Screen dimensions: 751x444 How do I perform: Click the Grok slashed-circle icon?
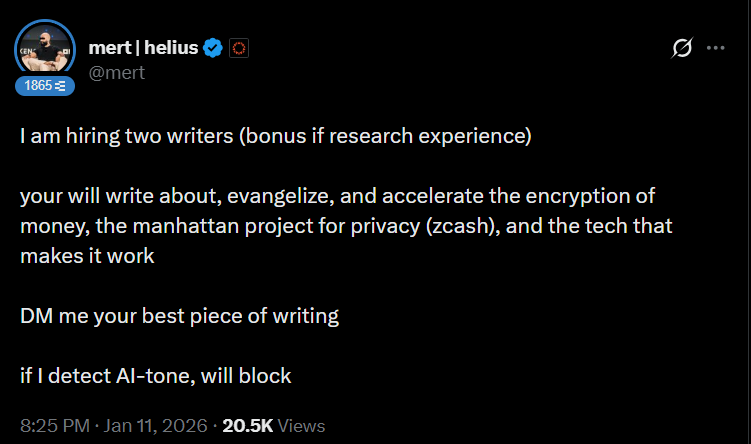(x=683, y=48)
